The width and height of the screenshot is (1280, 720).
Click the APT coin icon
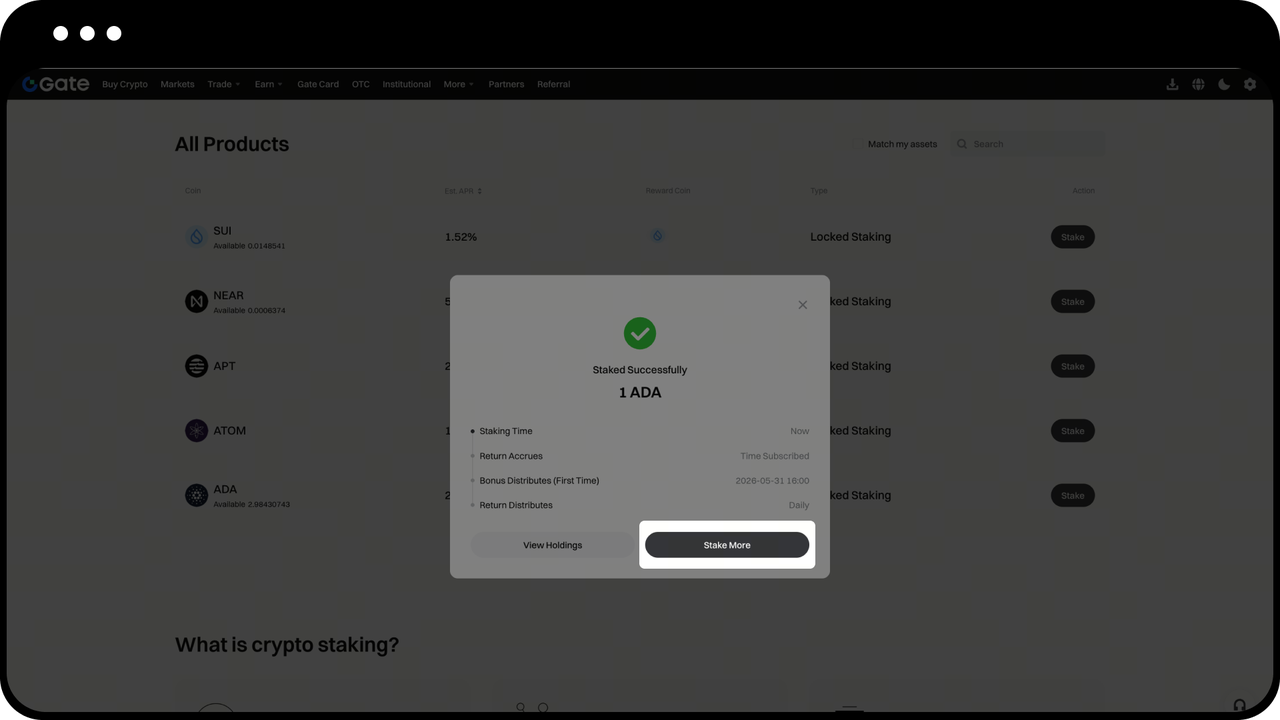[x=196, y=366]
